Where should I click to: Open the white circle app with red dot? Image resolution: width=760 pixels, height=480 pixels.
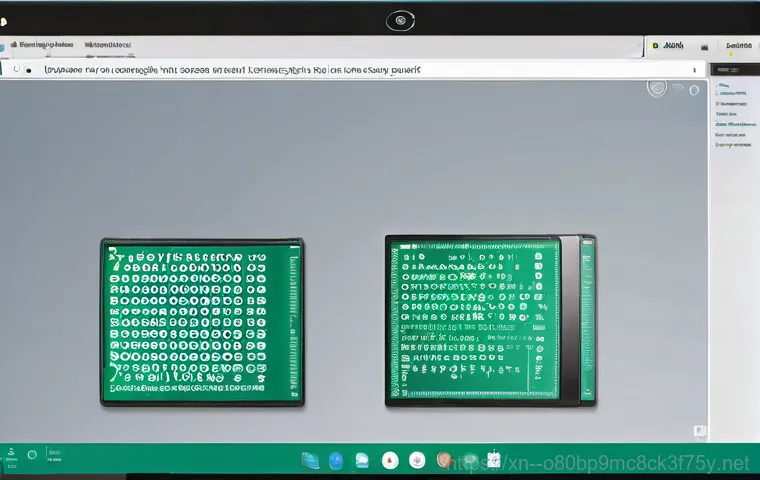[x=391, y=460]
